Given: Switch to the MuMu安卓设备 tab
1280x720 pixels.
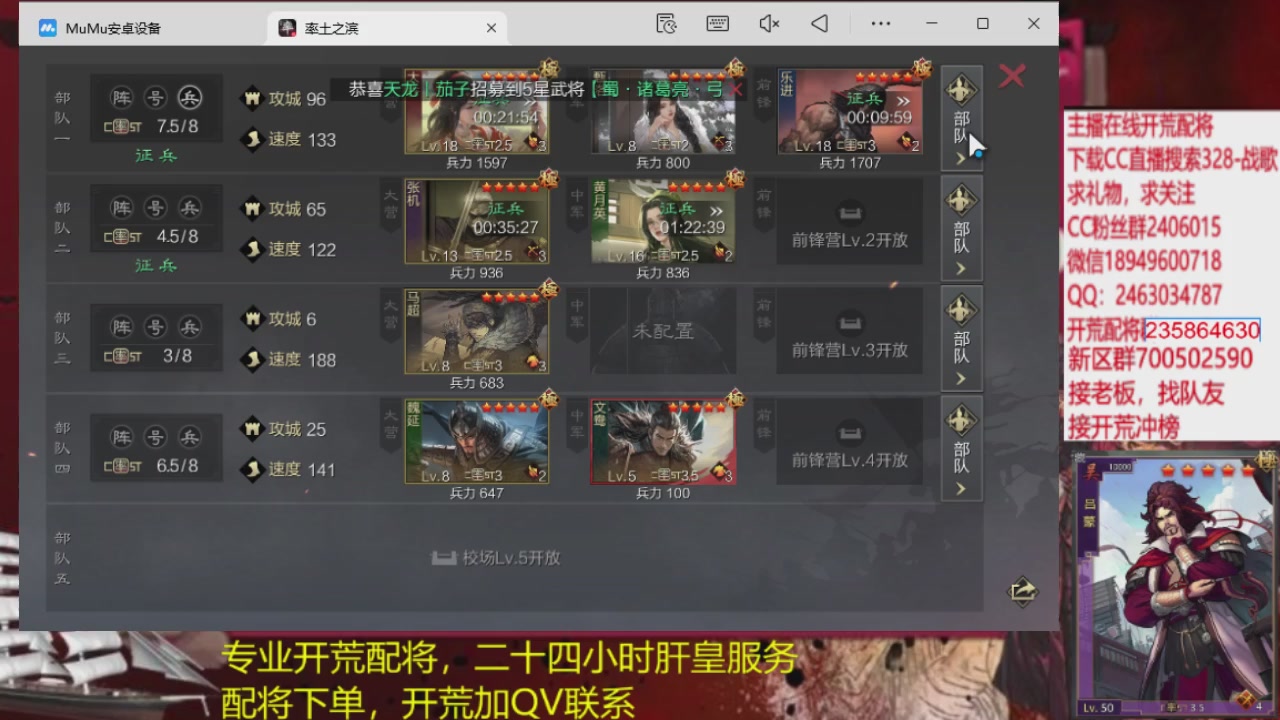Looking at the screenshot, I should 113,28.
